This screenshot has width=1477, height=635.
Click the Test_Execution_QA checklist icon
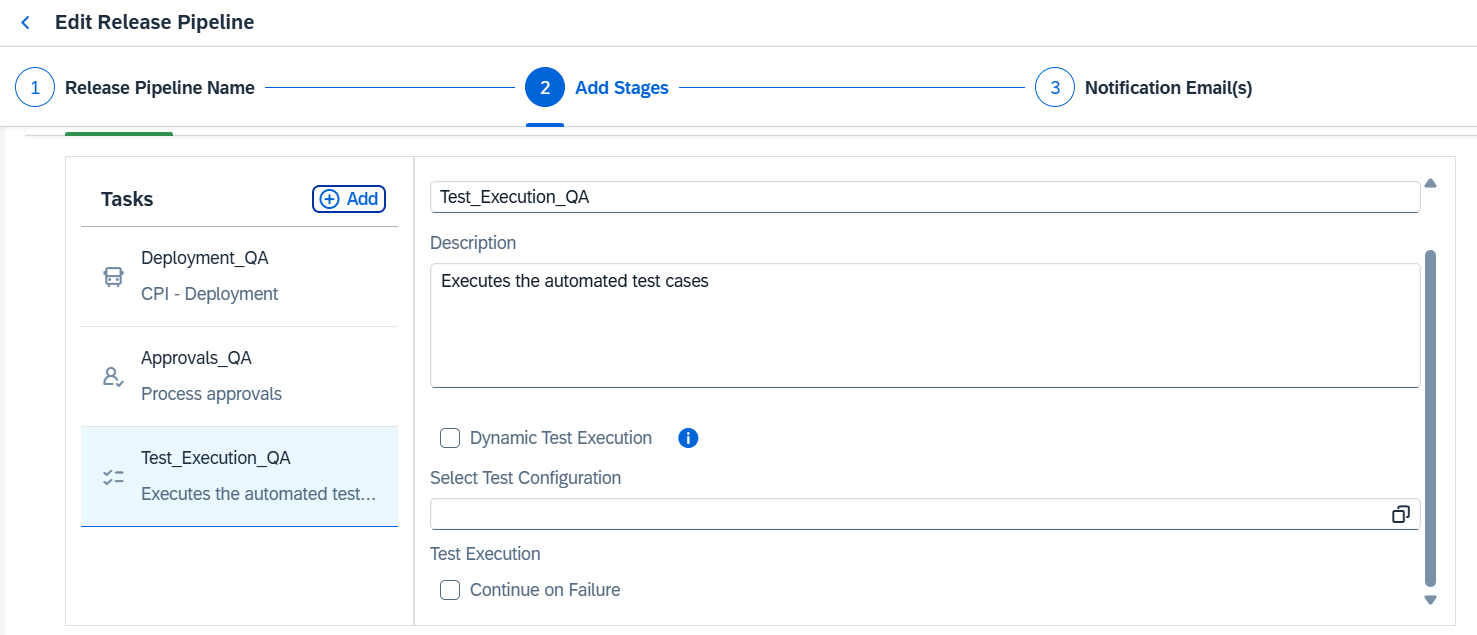tap(114, 477)
